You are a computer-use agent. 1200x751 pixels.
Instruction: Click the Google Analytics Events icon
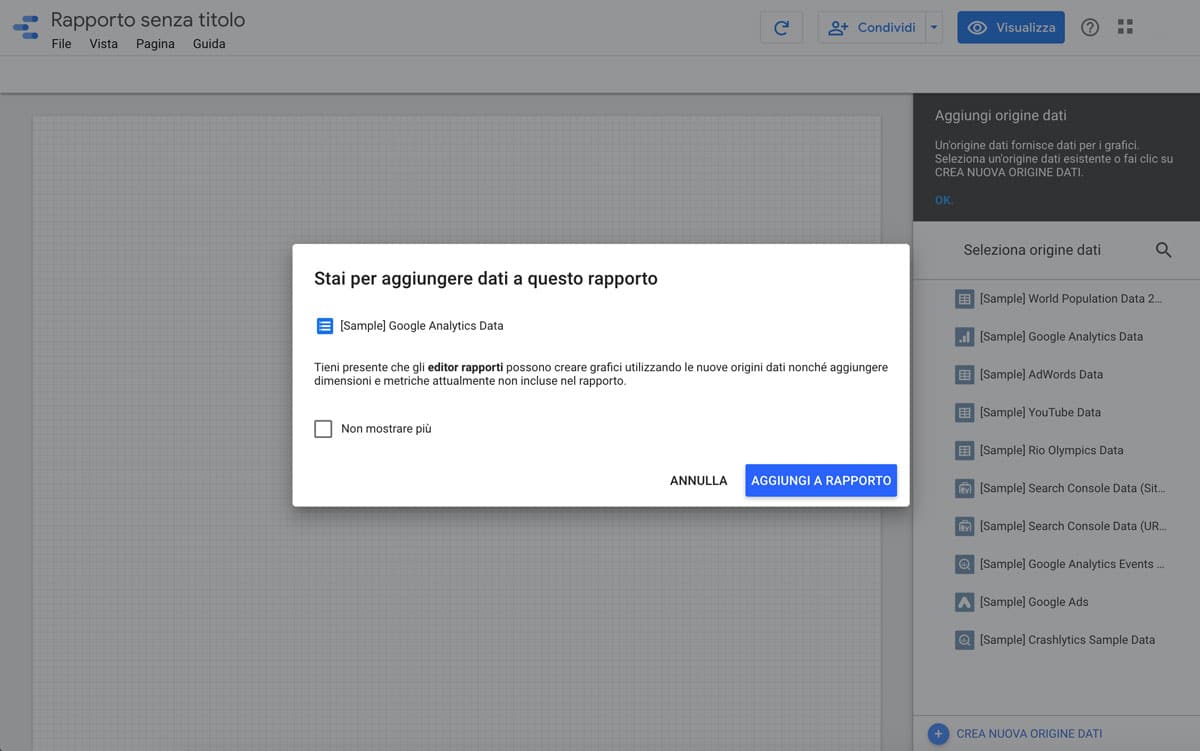pyautogui.click(x=964, y=565)
